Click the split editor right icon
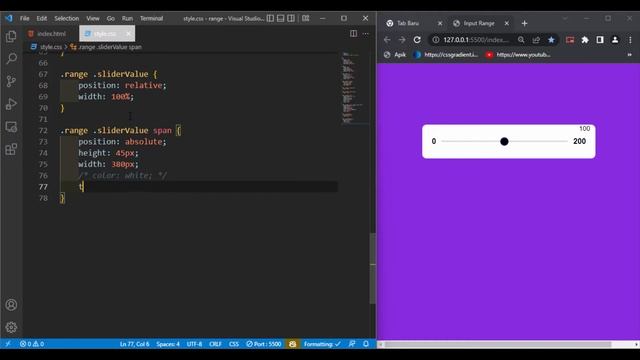Image resolution: width=640 pixels, height=360 pixels. click(x=353, y=33)
